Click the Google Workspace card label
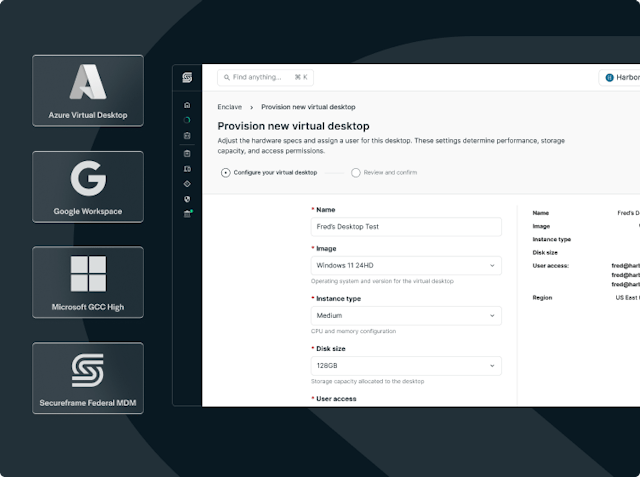The height and width of the screenshot is (477, 640). [x=88, y=211]
